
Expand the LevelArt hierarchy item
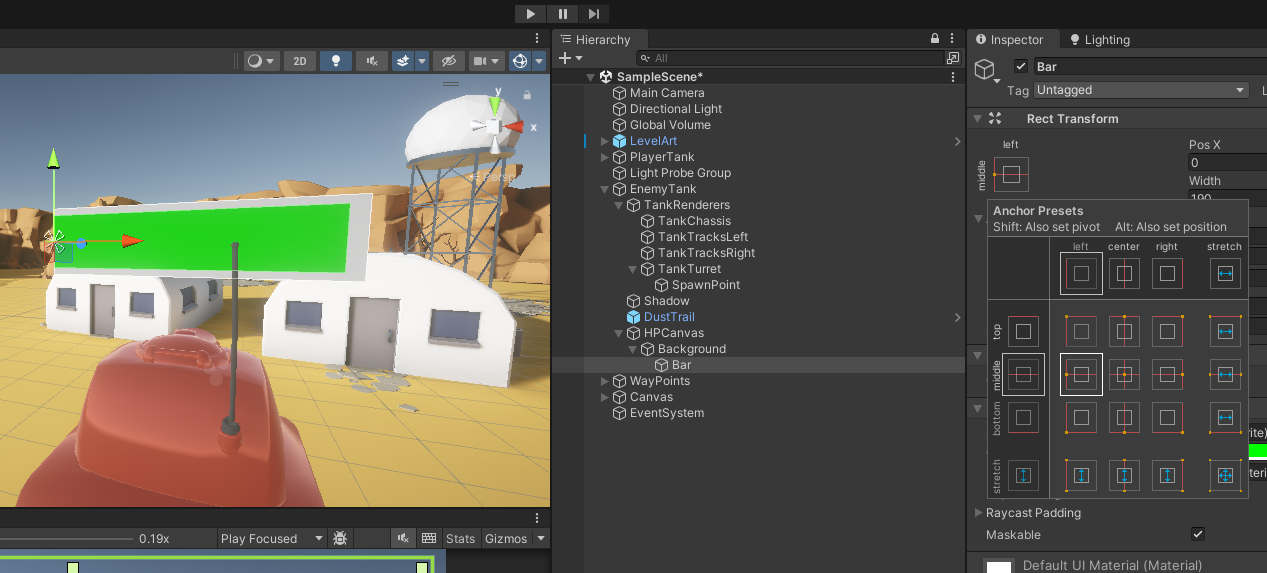point(604,141)
